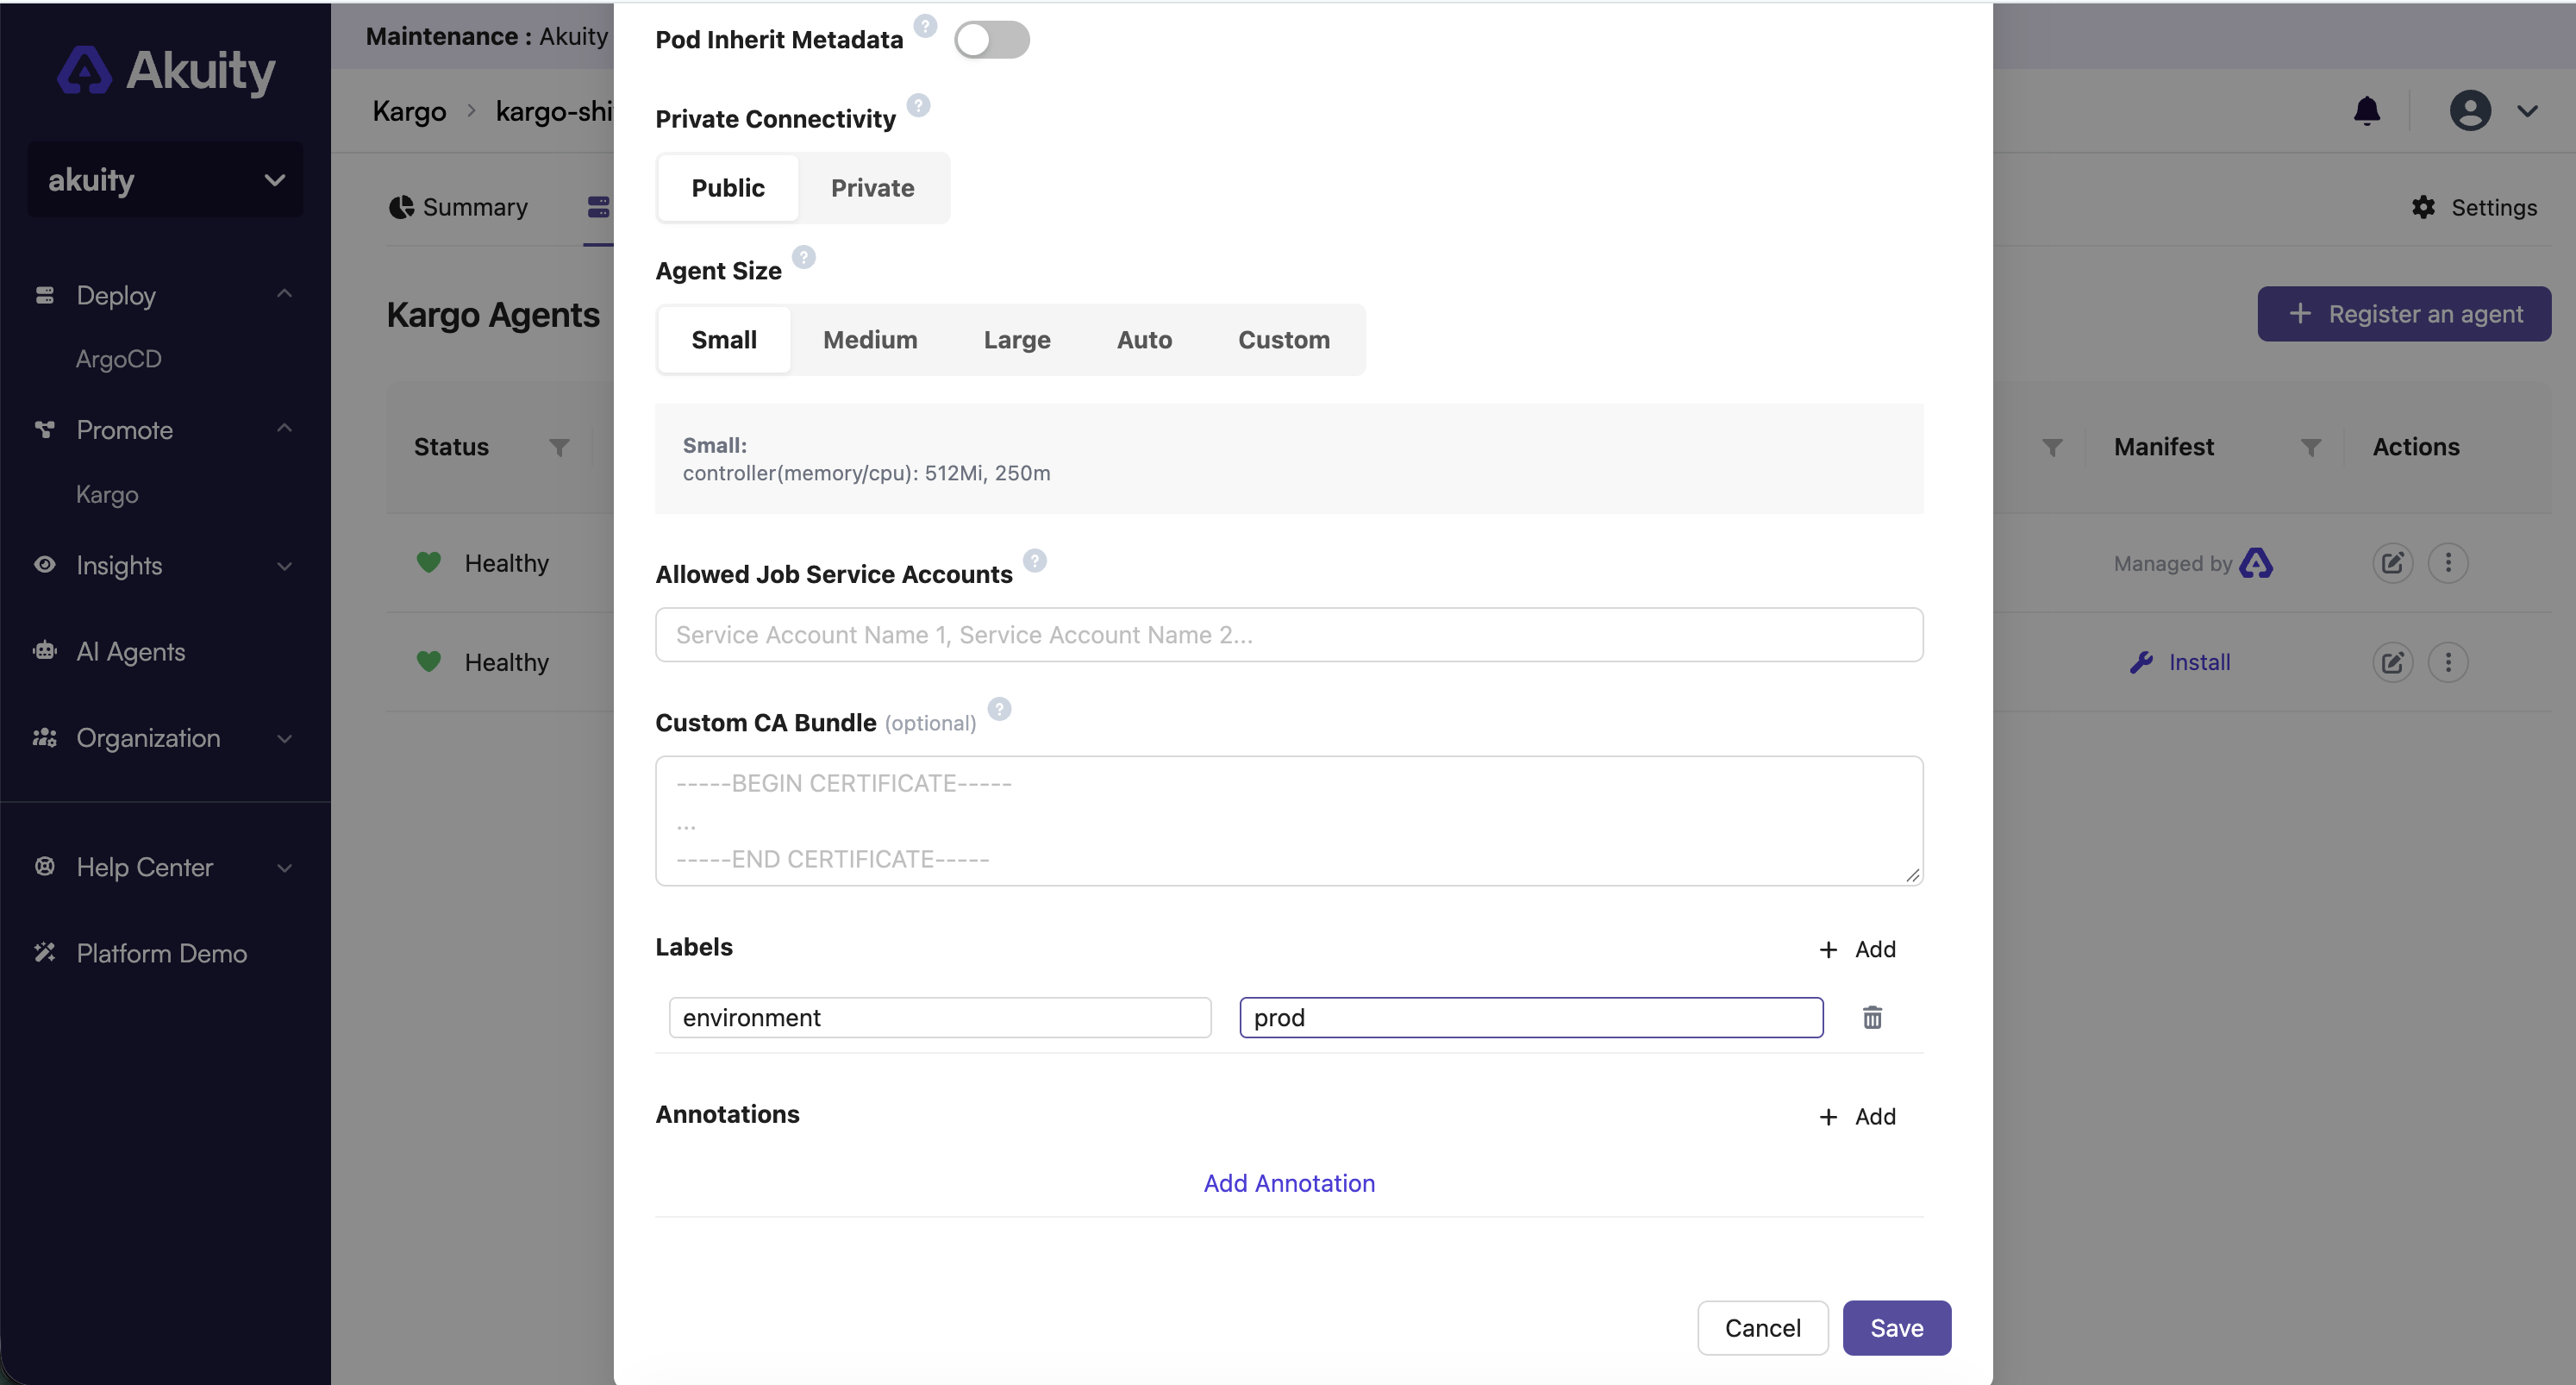The image size is (2576, 1385).
Task: Open more actions for Install row
Action: coord(2448,662)
